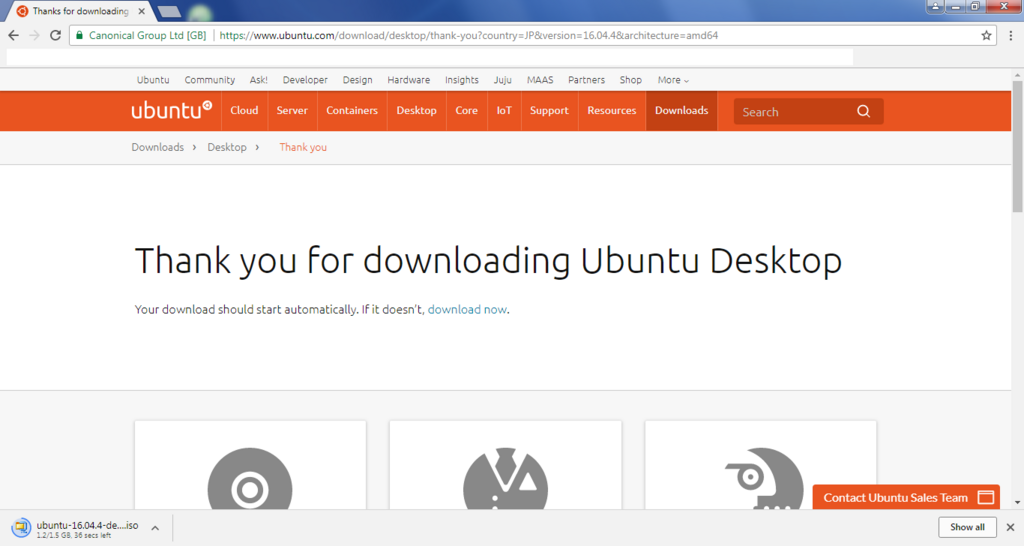Image resolution: width=1024 pixels, height=546 pixels.
Task: Click the Thank you for downloading heading
Action: click(488, 261)
